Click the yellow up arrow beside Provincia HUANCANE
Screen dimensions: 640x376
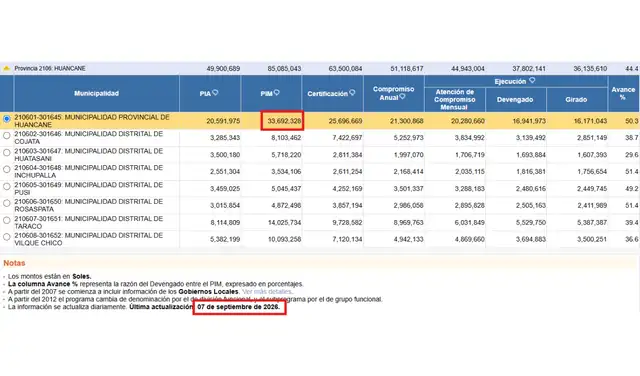pyautogui.click(x=7, y=68)
